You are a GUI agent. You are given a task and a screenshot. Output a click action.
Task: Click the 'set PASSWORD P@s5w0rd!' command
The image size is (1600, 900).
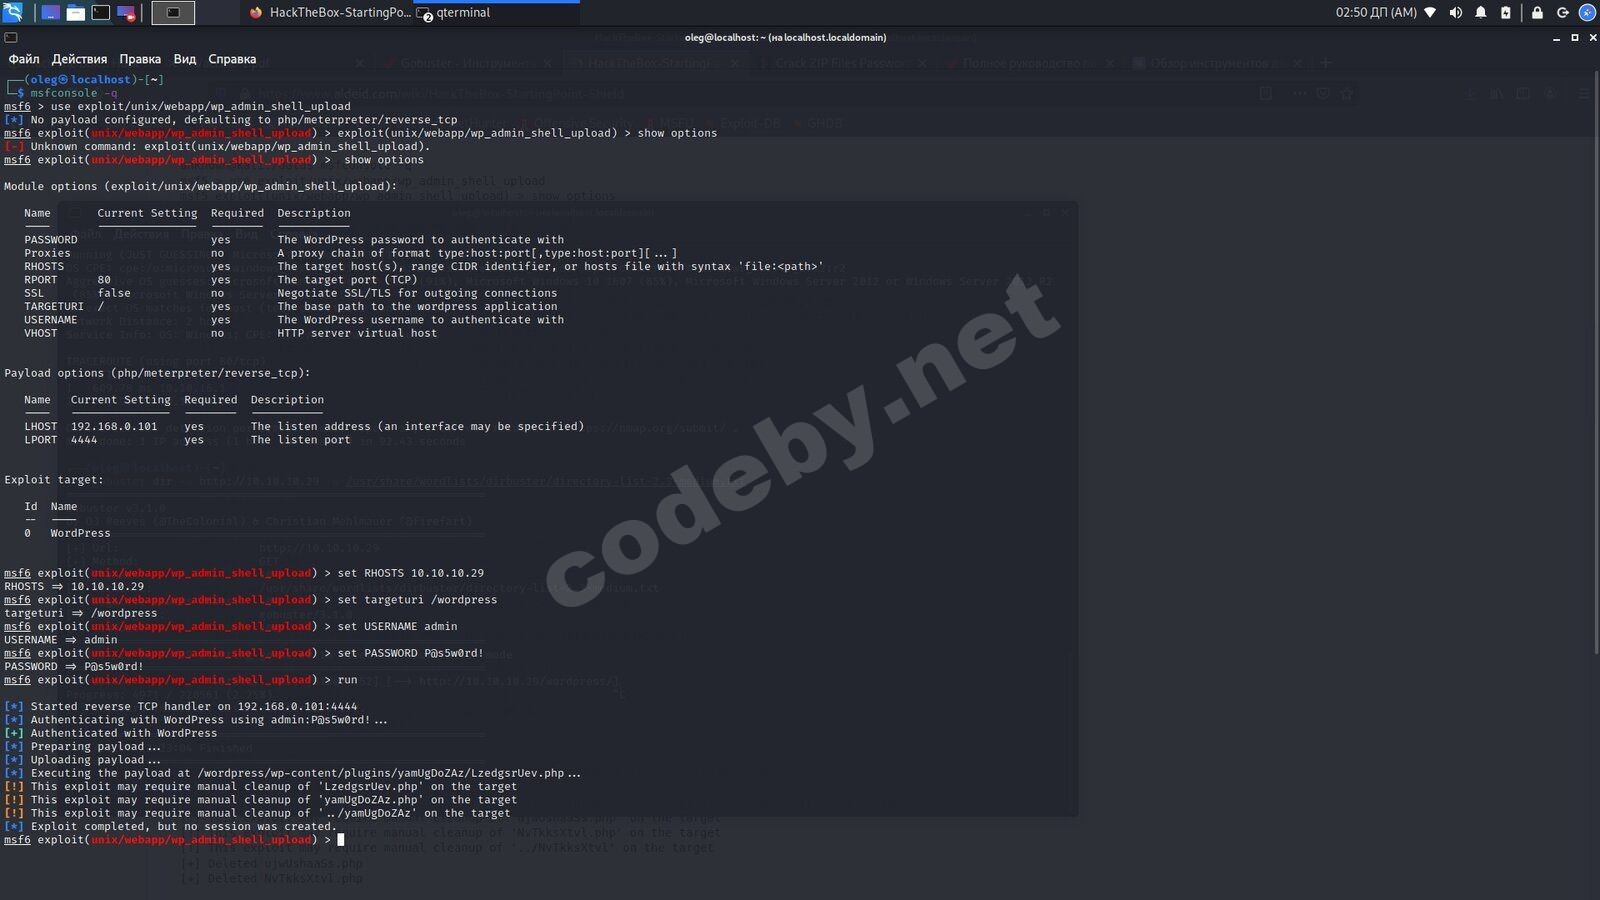tap(410, 653)
